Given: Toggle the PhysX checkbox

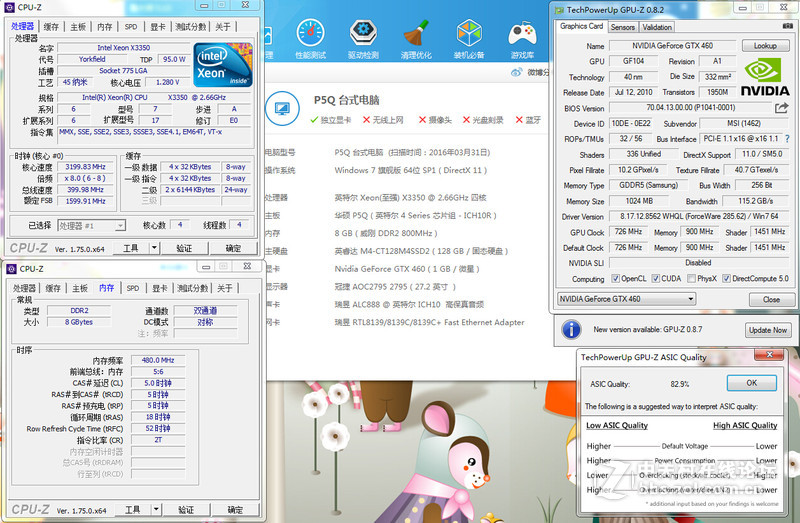Looking at the screenshot, I should (691, 278).
